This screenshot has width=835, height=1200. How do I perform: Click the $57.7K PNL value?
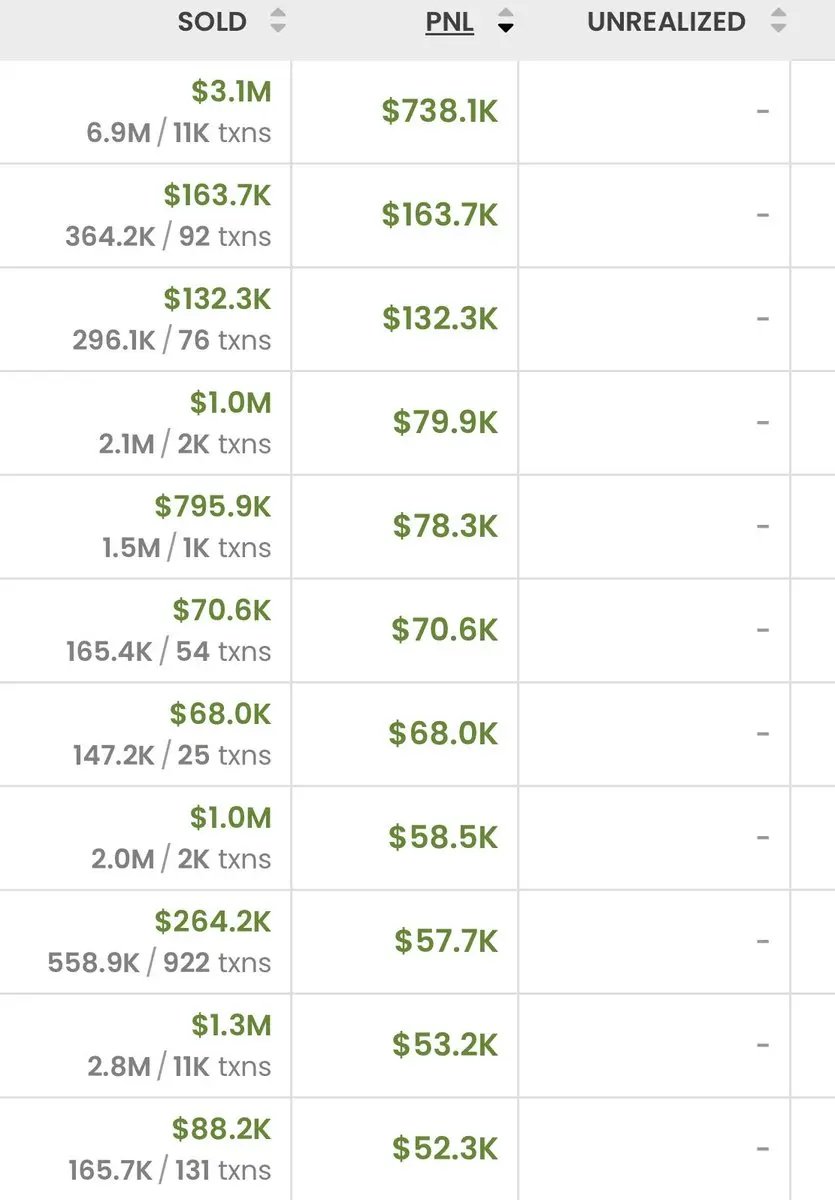(x=446, y=941)
